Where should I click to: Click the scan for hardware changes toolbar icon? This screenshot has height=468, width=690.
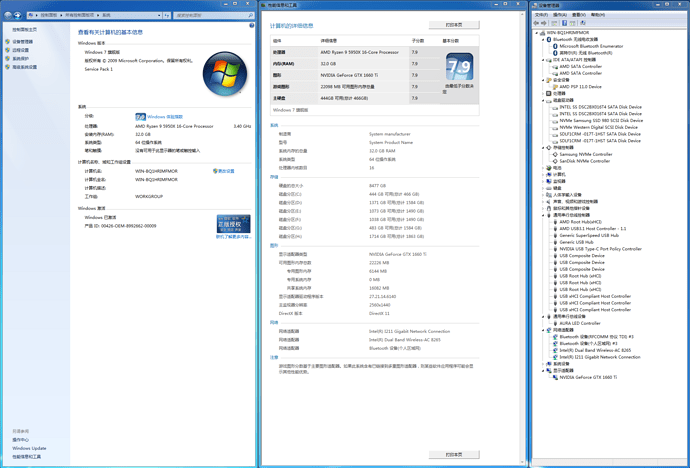[x=583, y=23]
